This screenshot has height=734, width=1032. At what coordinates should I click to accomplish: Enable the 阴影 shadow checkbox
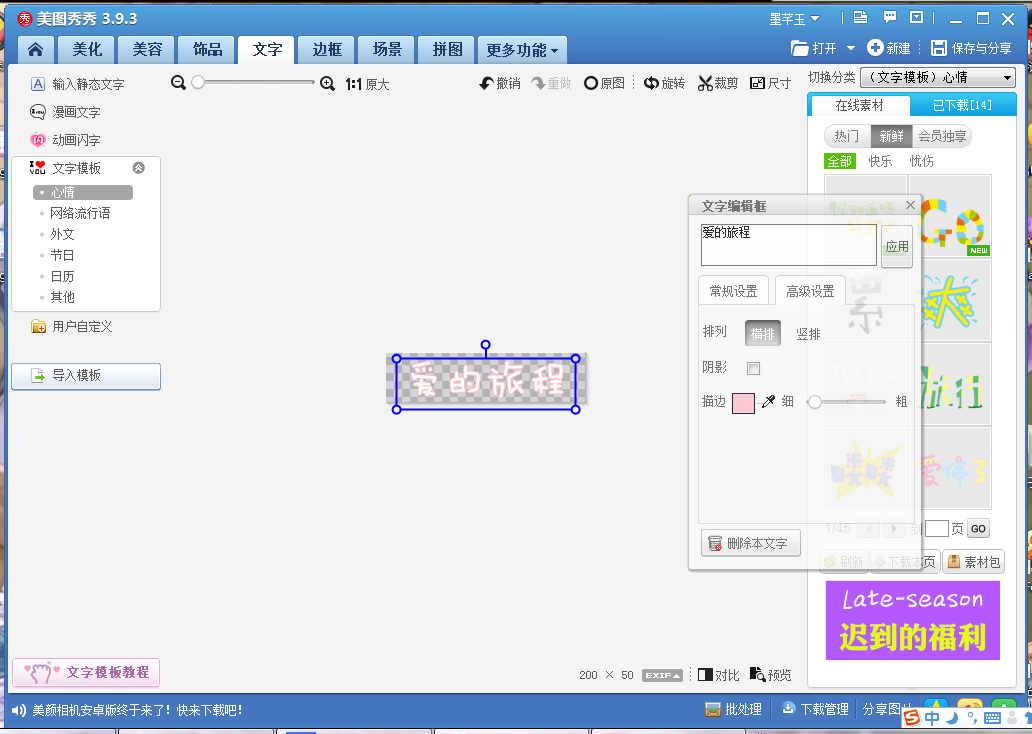pyautogui.click(x=754, y=368)
